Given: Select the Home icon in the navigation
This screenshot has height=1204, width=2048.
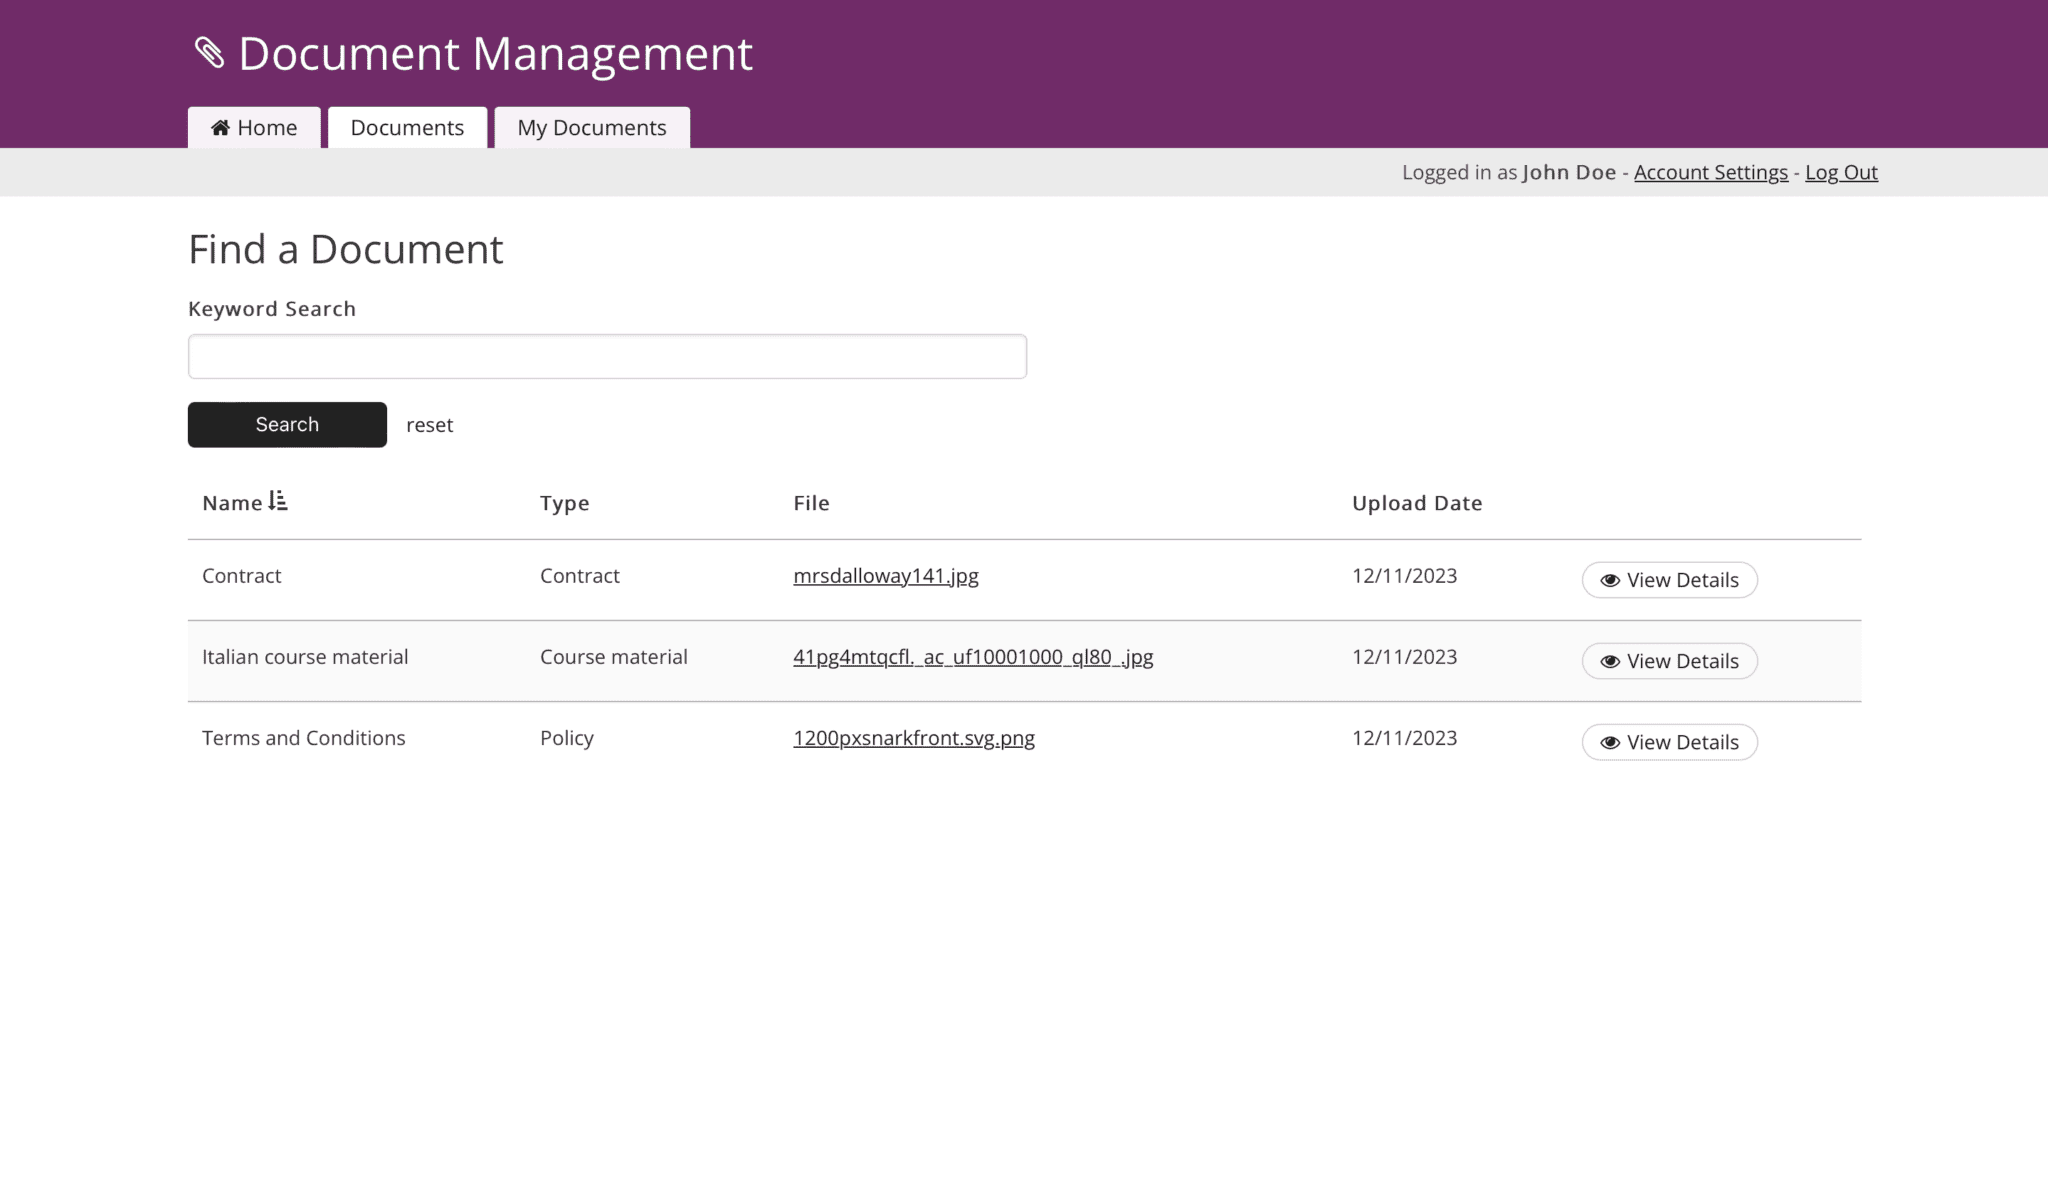Looking at the screenshot, I should pyautogui.click(x=220, y=127).
